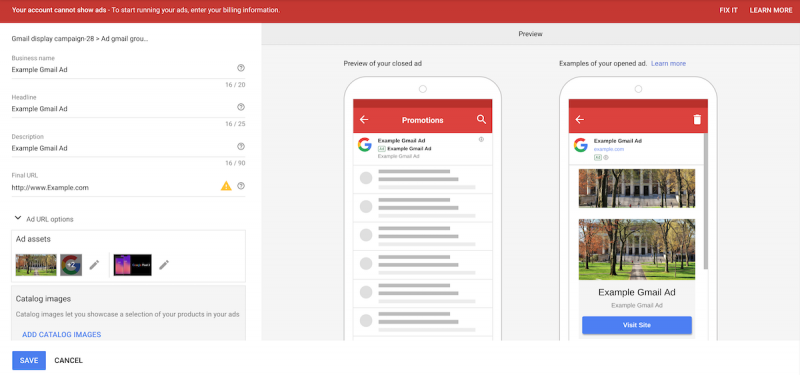Click 'Promotions' title in closed ad preview
Screen dimensions: 800x375
[422, 120]
